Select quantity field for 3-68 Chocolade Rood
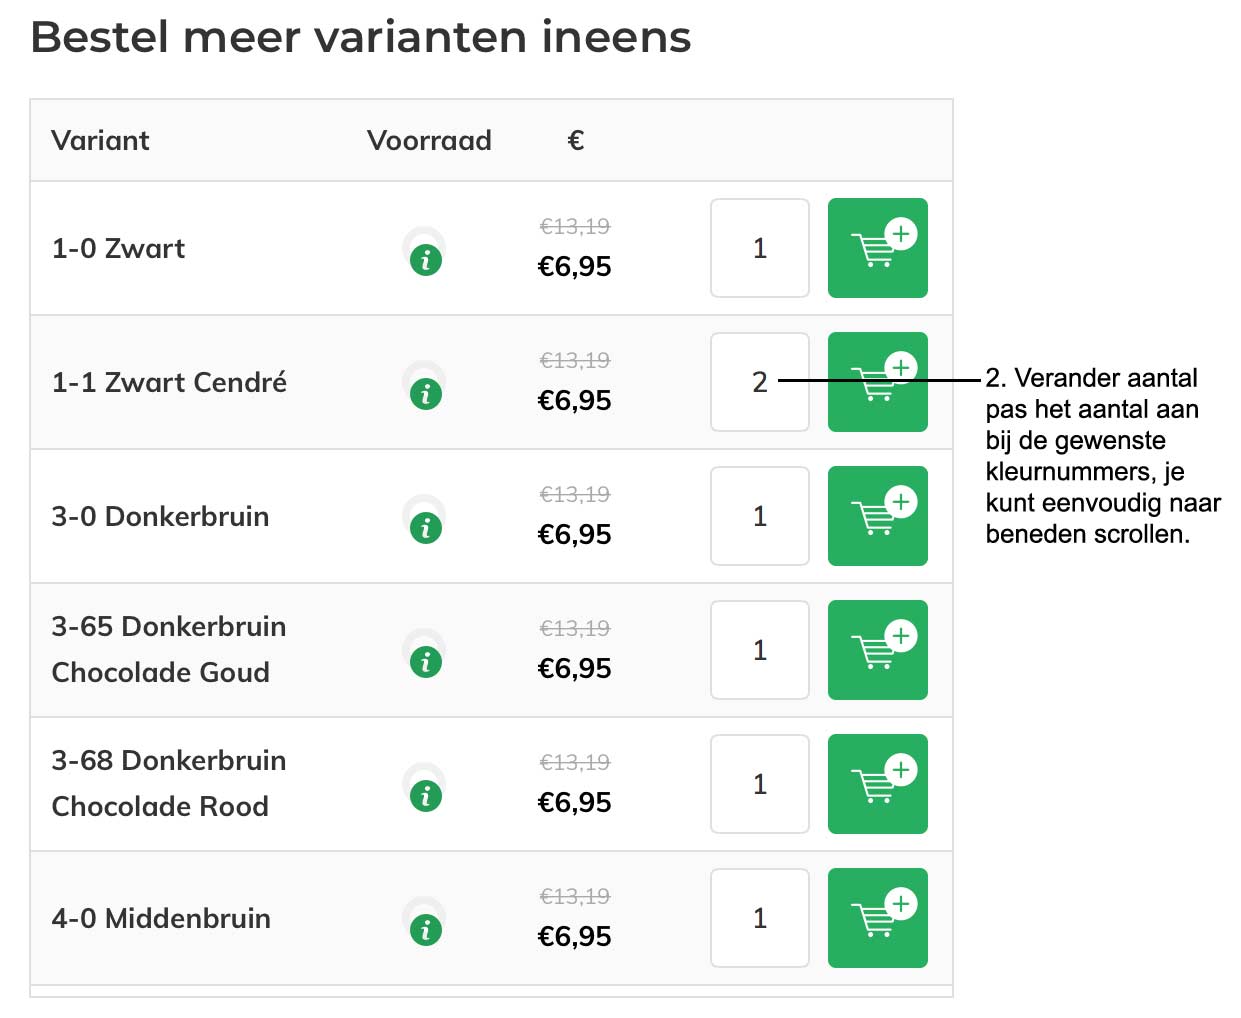The height and width of the screenshot is (1018, 1241). coord(760,784)
